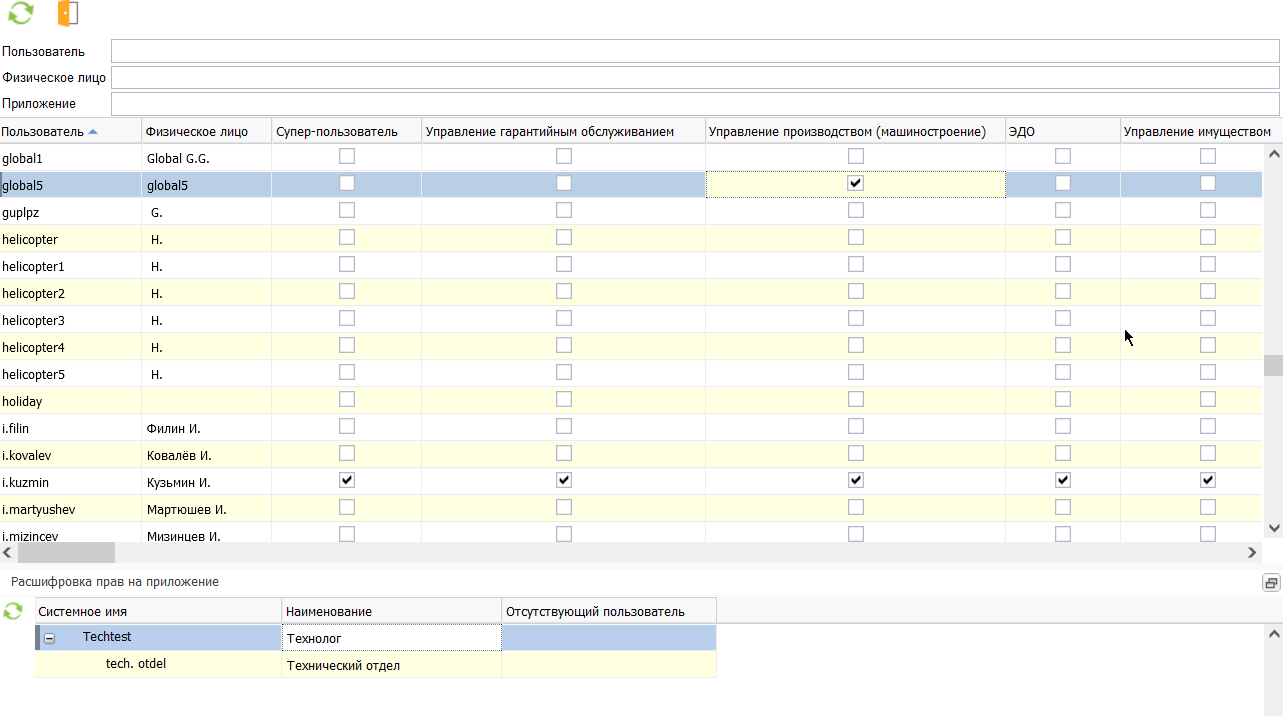Maximize the rights breakdown panel

[1271, 583]
